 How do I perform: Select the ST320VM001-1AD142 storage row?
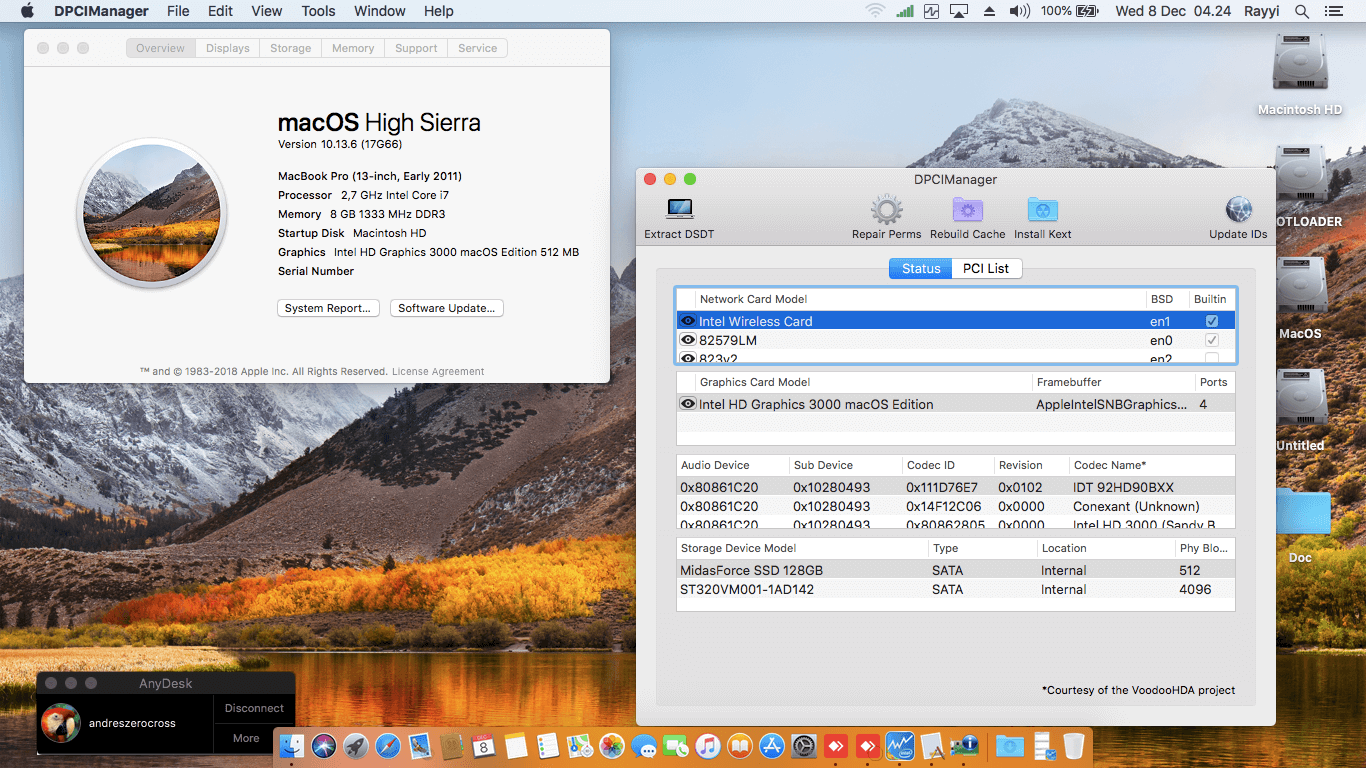point(955,589)
